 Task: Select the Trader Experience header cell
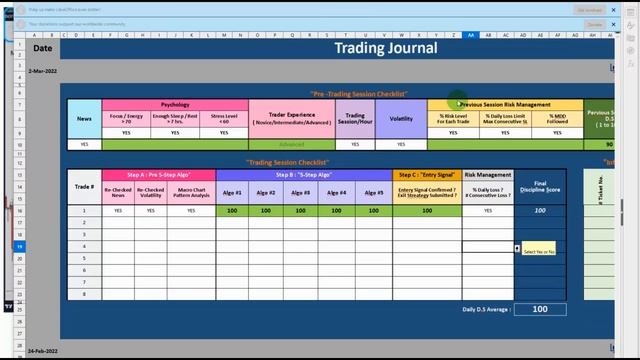[292, 119]
